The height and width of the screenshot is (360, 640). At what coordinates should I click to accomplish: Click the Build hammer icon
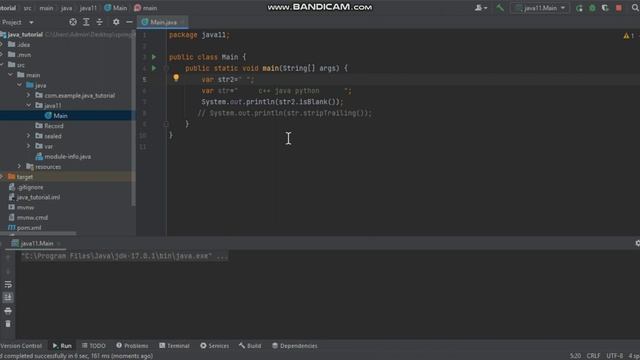click(500, 8)
